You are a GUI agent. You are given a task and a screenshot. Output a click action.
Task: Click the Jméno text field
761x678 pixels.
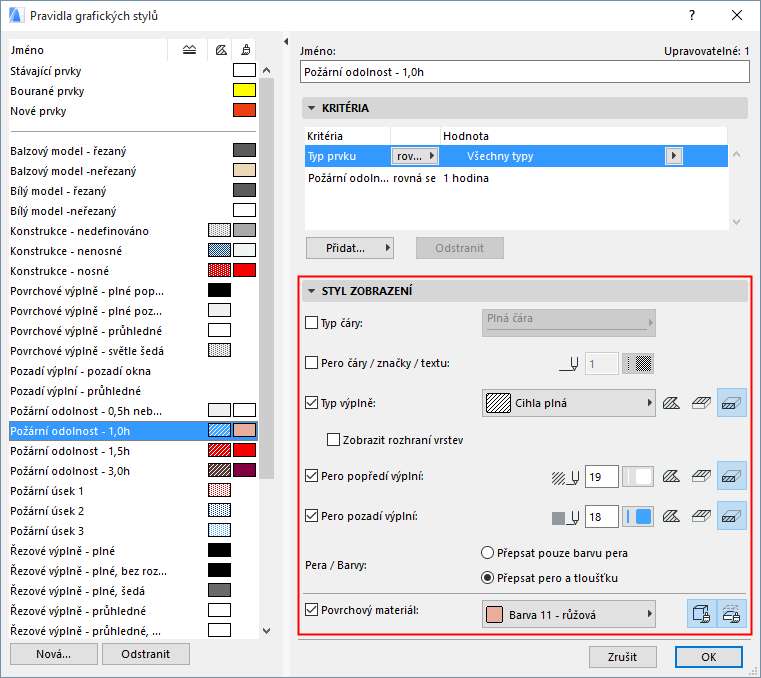coord(525,72)
